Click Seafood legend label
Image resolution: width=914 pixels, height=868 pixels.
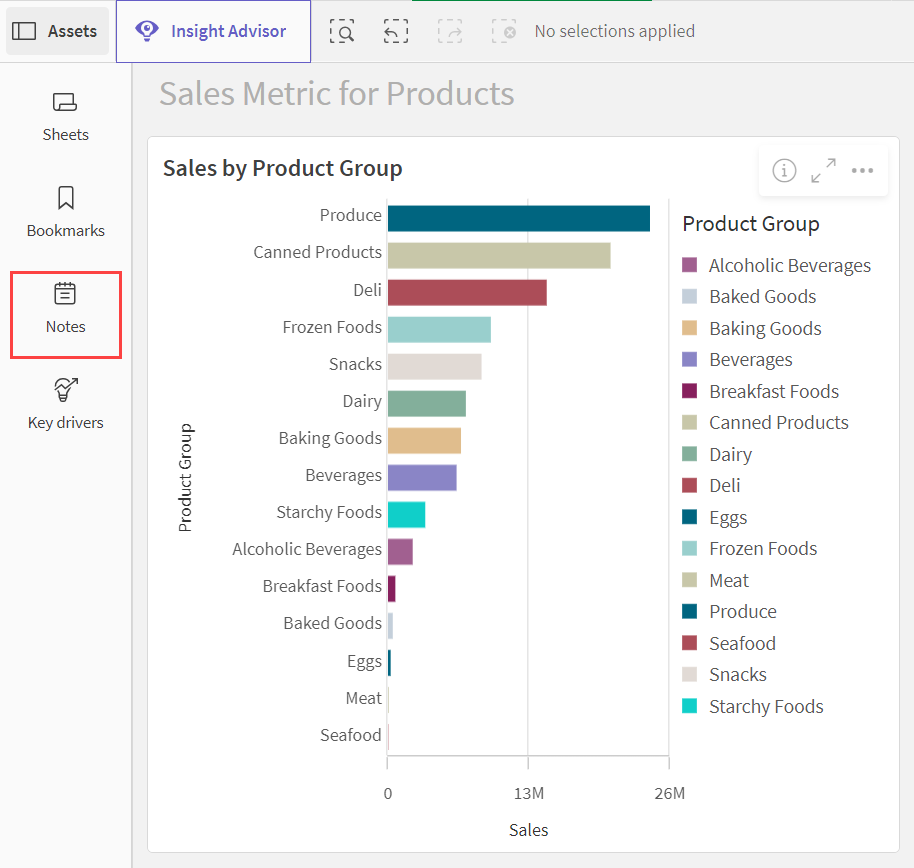(742, 644)
